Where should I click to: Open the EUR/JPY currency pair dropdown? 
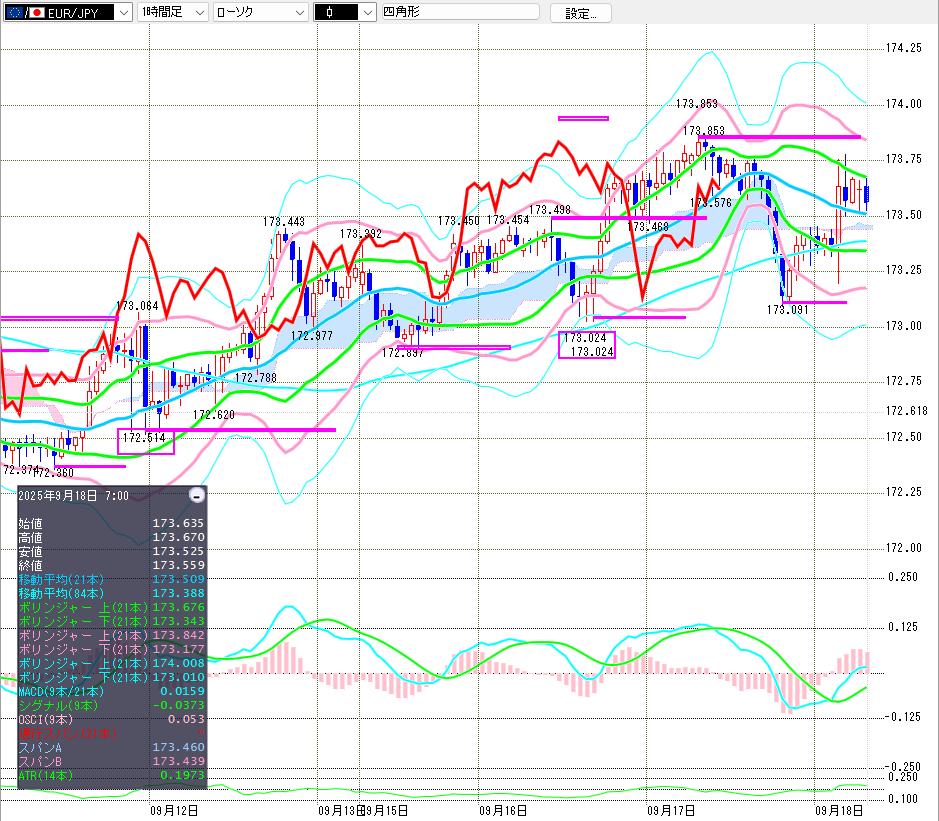click(x=122, y=12)
